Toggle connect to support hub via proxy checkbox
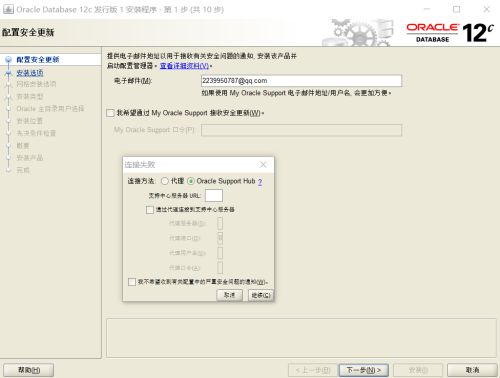The image size is (500, 378). (x=150, y=210)
